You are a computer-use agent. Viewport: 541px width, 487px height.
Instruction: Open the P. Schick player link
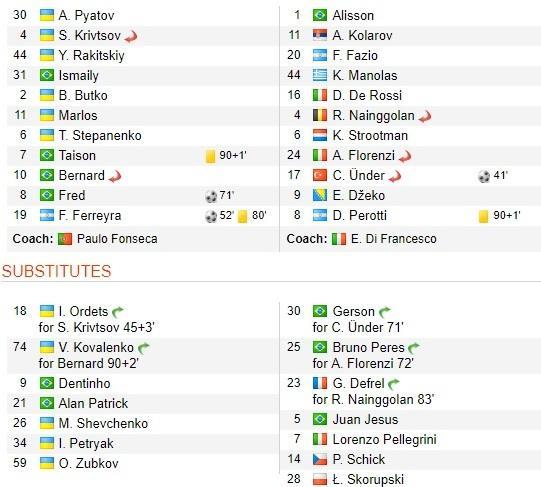[359, 460]
